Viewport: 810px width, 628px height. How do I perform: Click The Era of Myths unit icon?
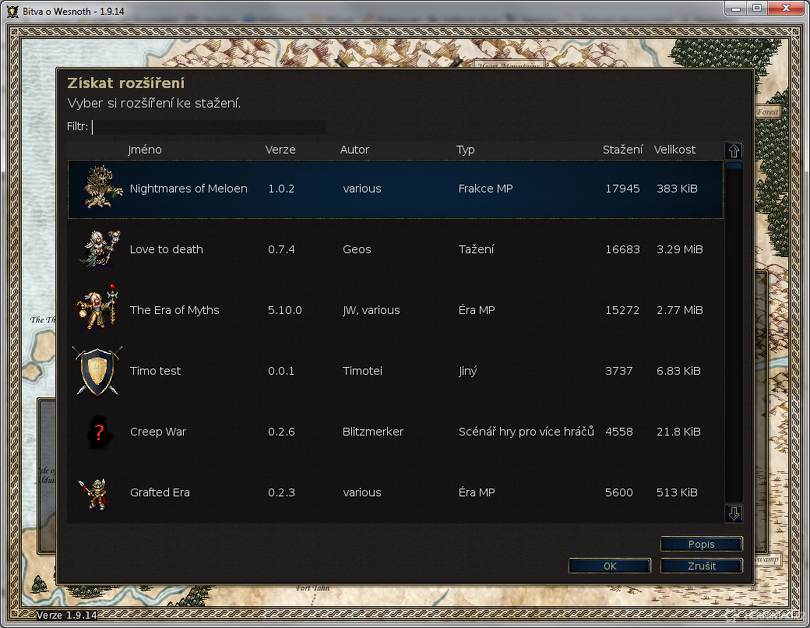(x=98, y=307)
